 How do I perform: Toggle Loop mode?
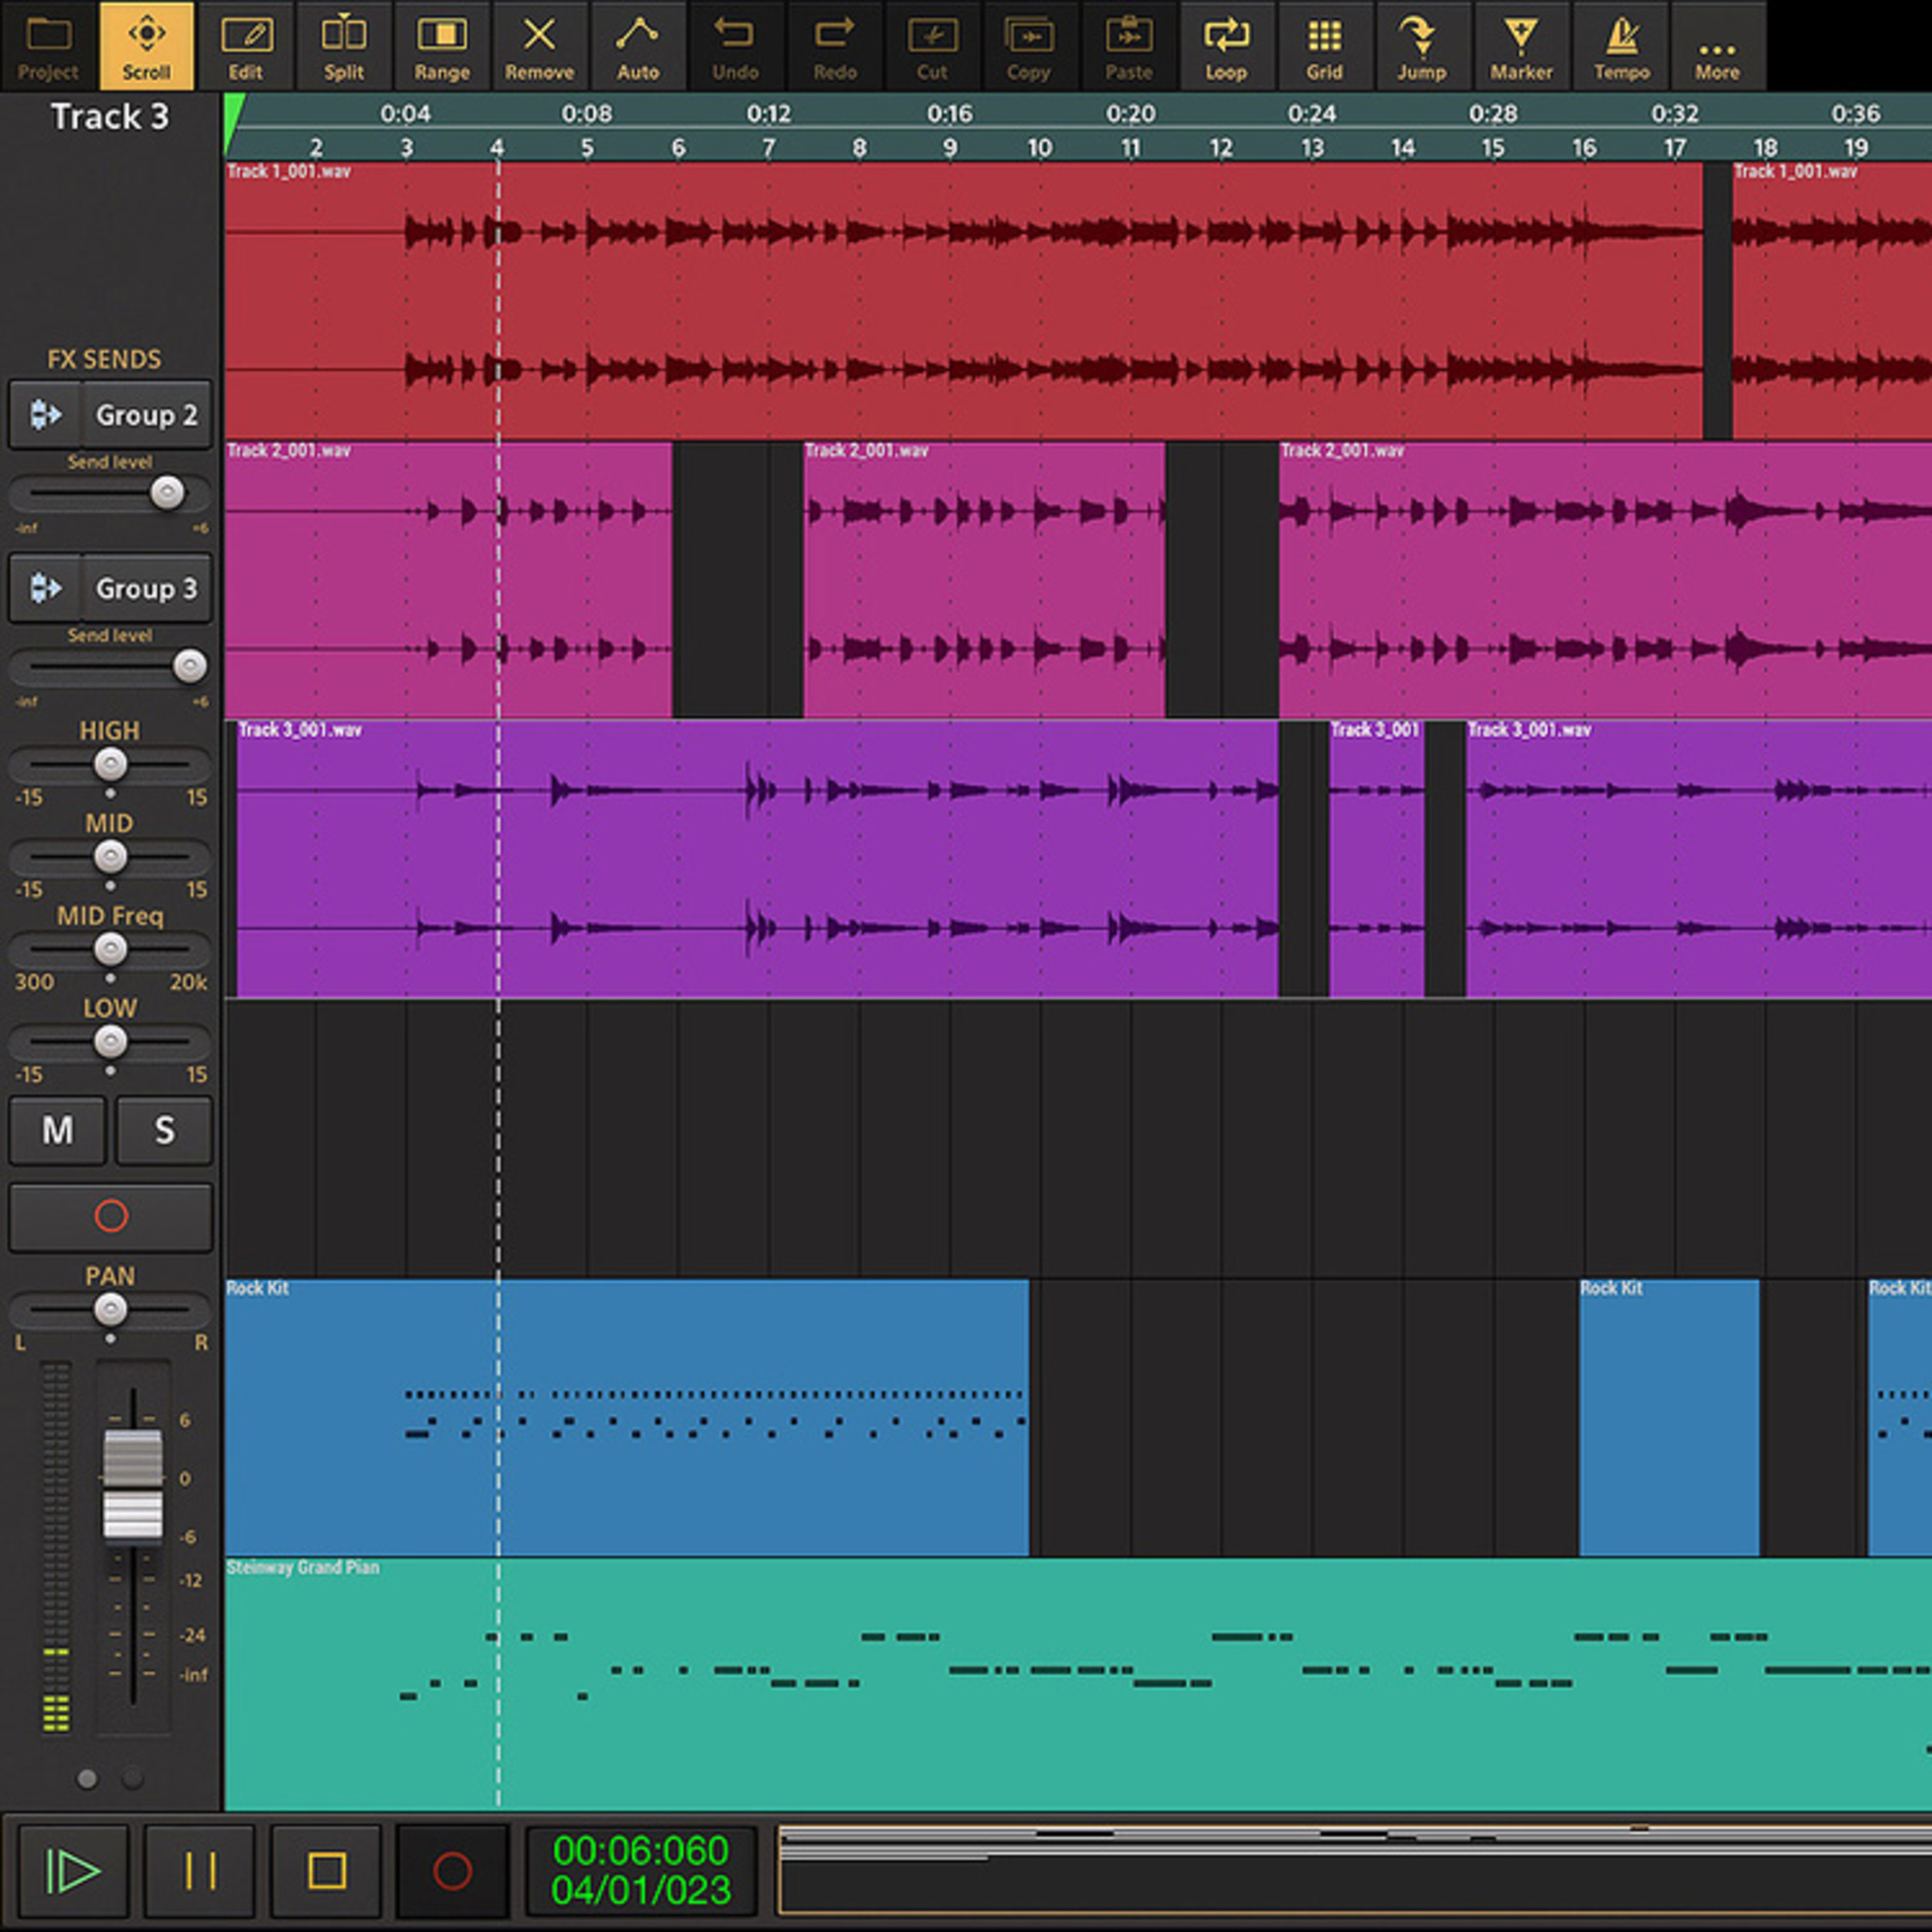pos(1226,46)
